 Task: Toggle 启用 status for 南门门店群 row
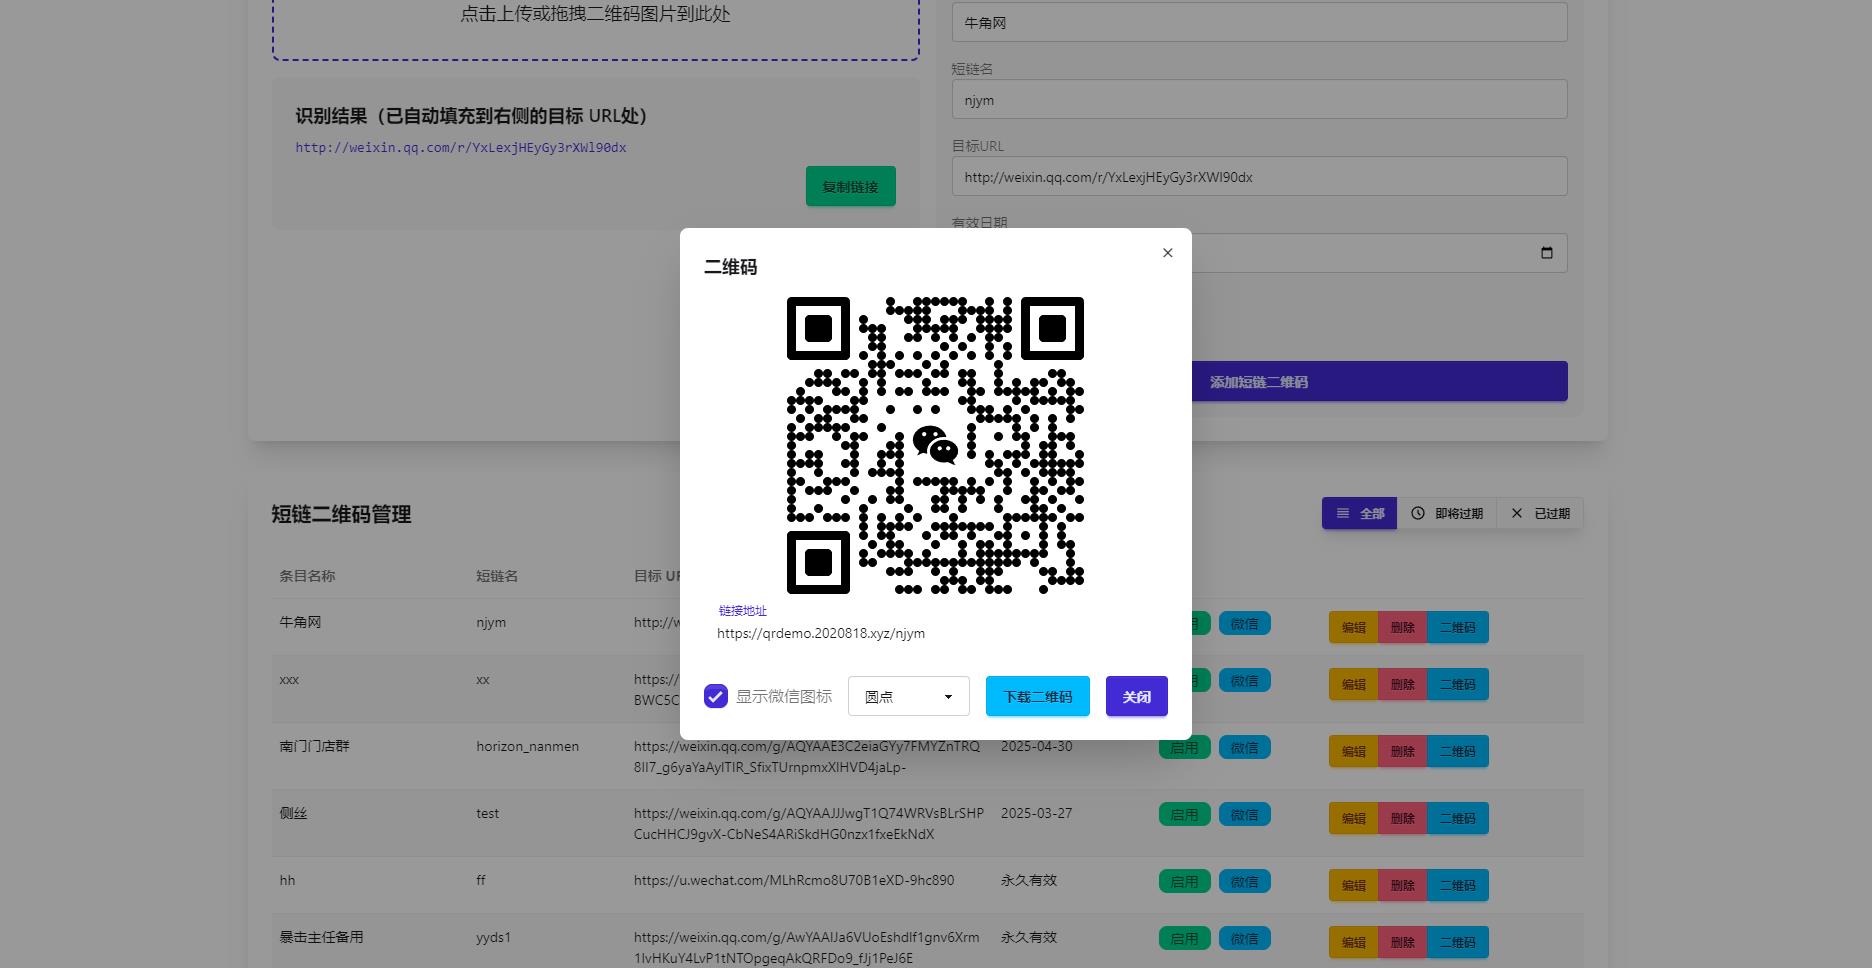[1184, 747]
